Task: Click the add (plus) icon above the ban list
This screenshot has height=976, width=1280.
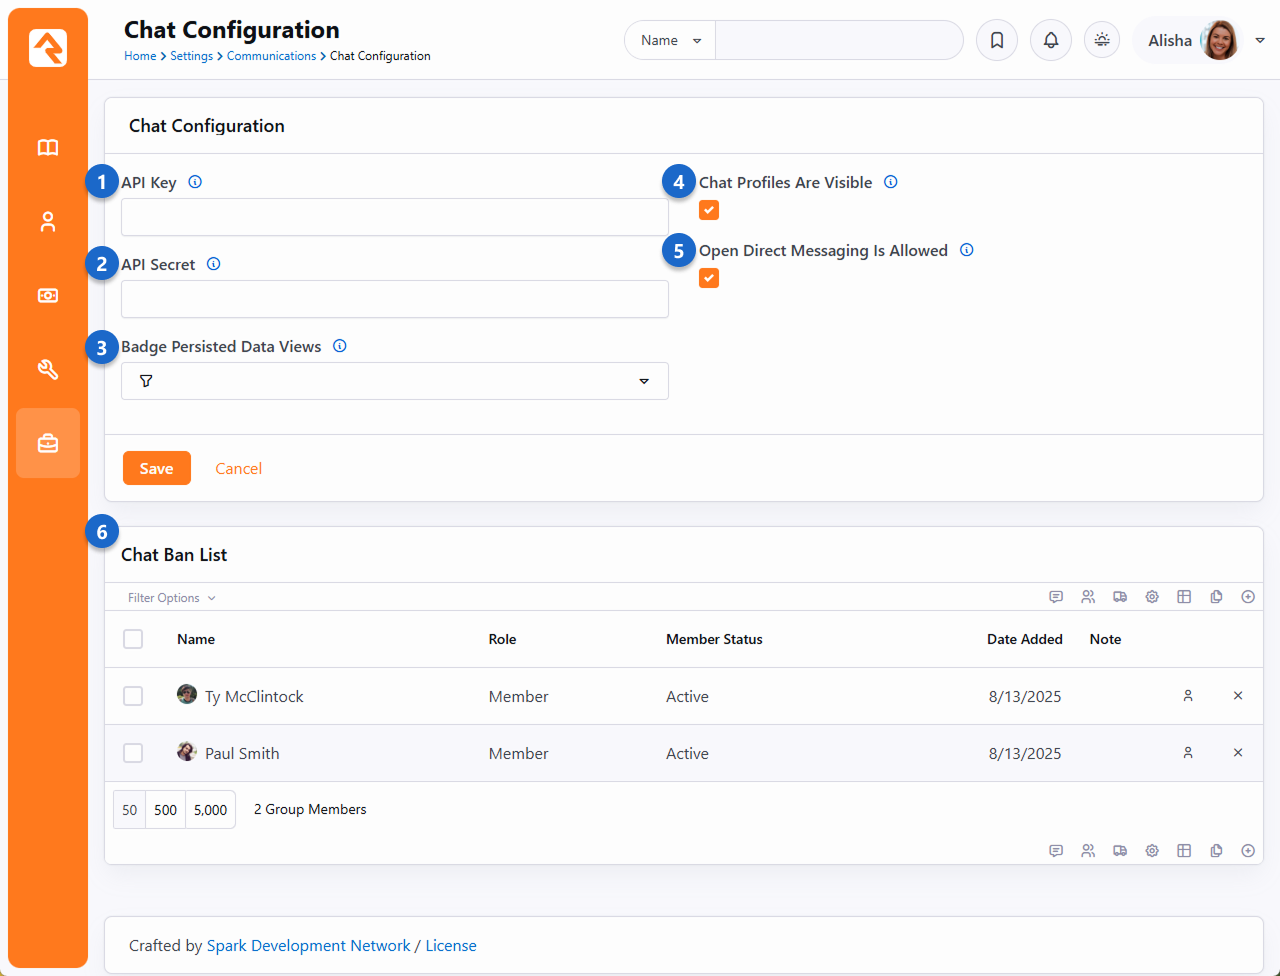Action: pyautogui.click(x=1248, y=597)
